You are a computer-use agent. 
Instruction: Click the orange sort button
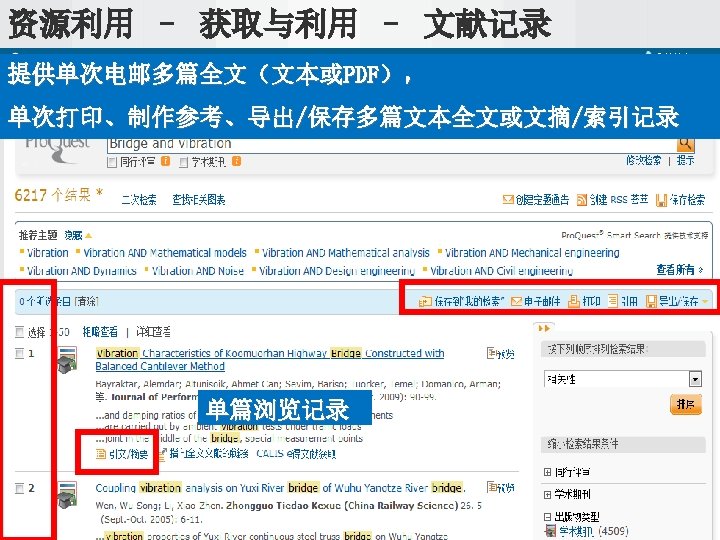686,404
